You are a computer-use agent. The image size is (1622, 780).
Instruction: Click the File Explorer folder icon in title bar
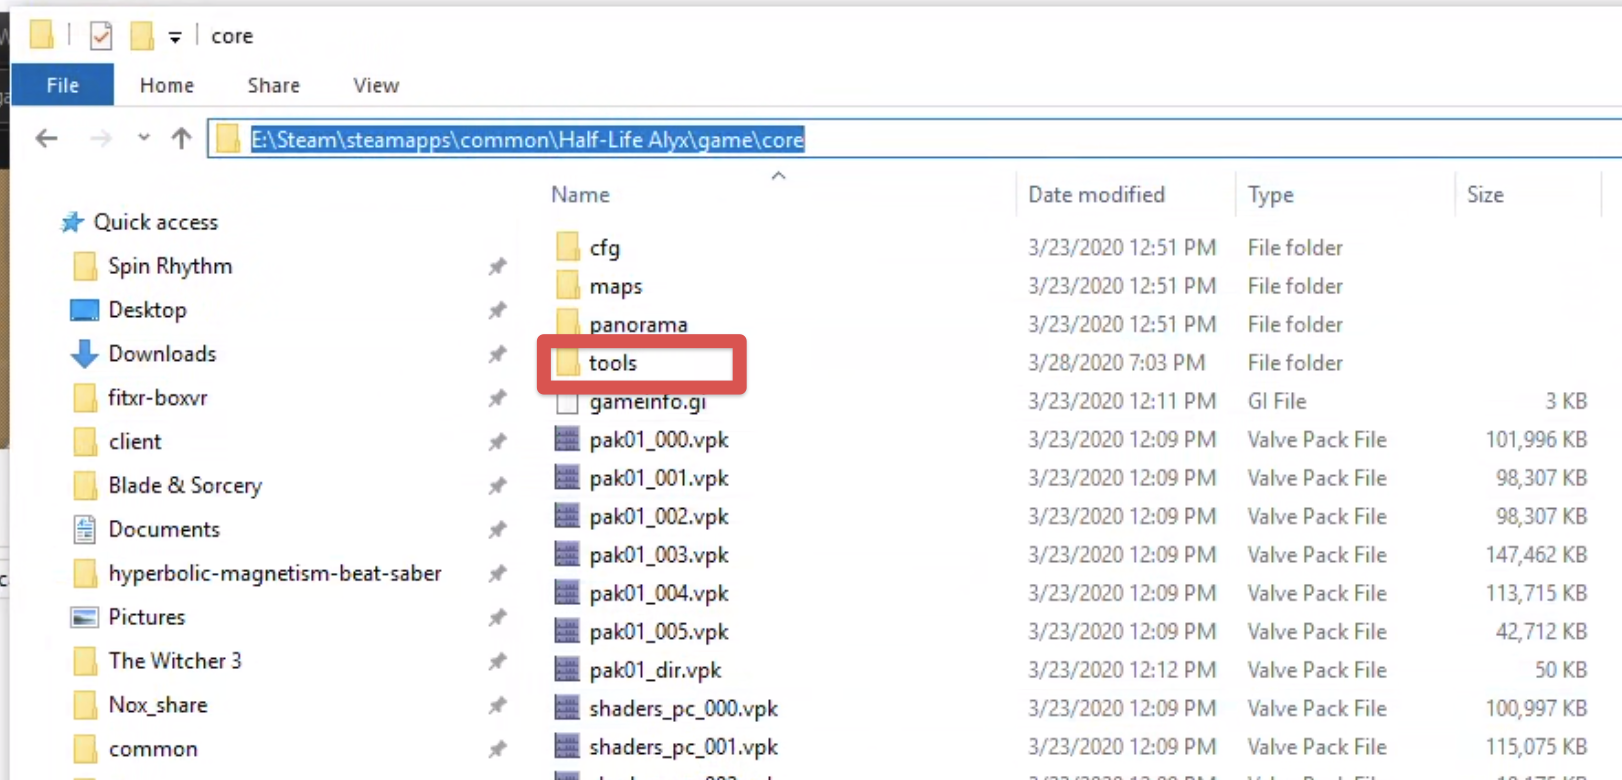(x=41, y=36)
